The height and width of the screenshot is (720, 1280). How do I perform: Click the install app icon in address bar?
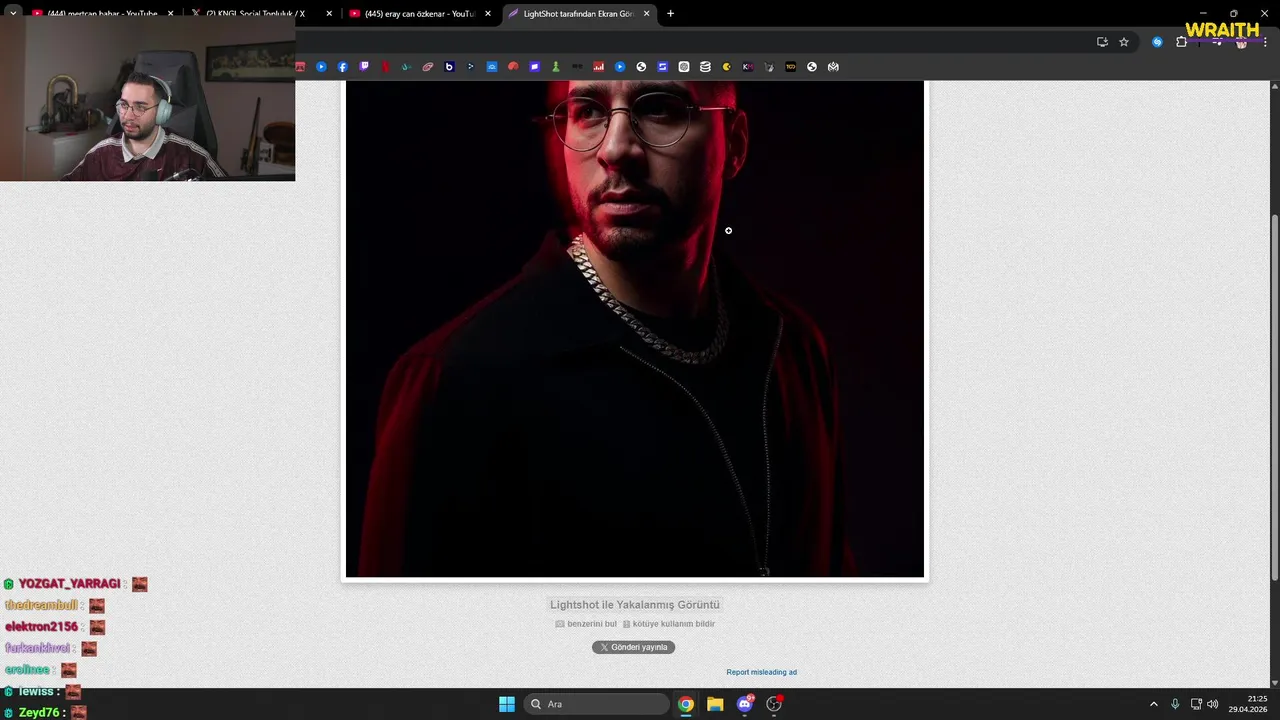(1102, 42)
